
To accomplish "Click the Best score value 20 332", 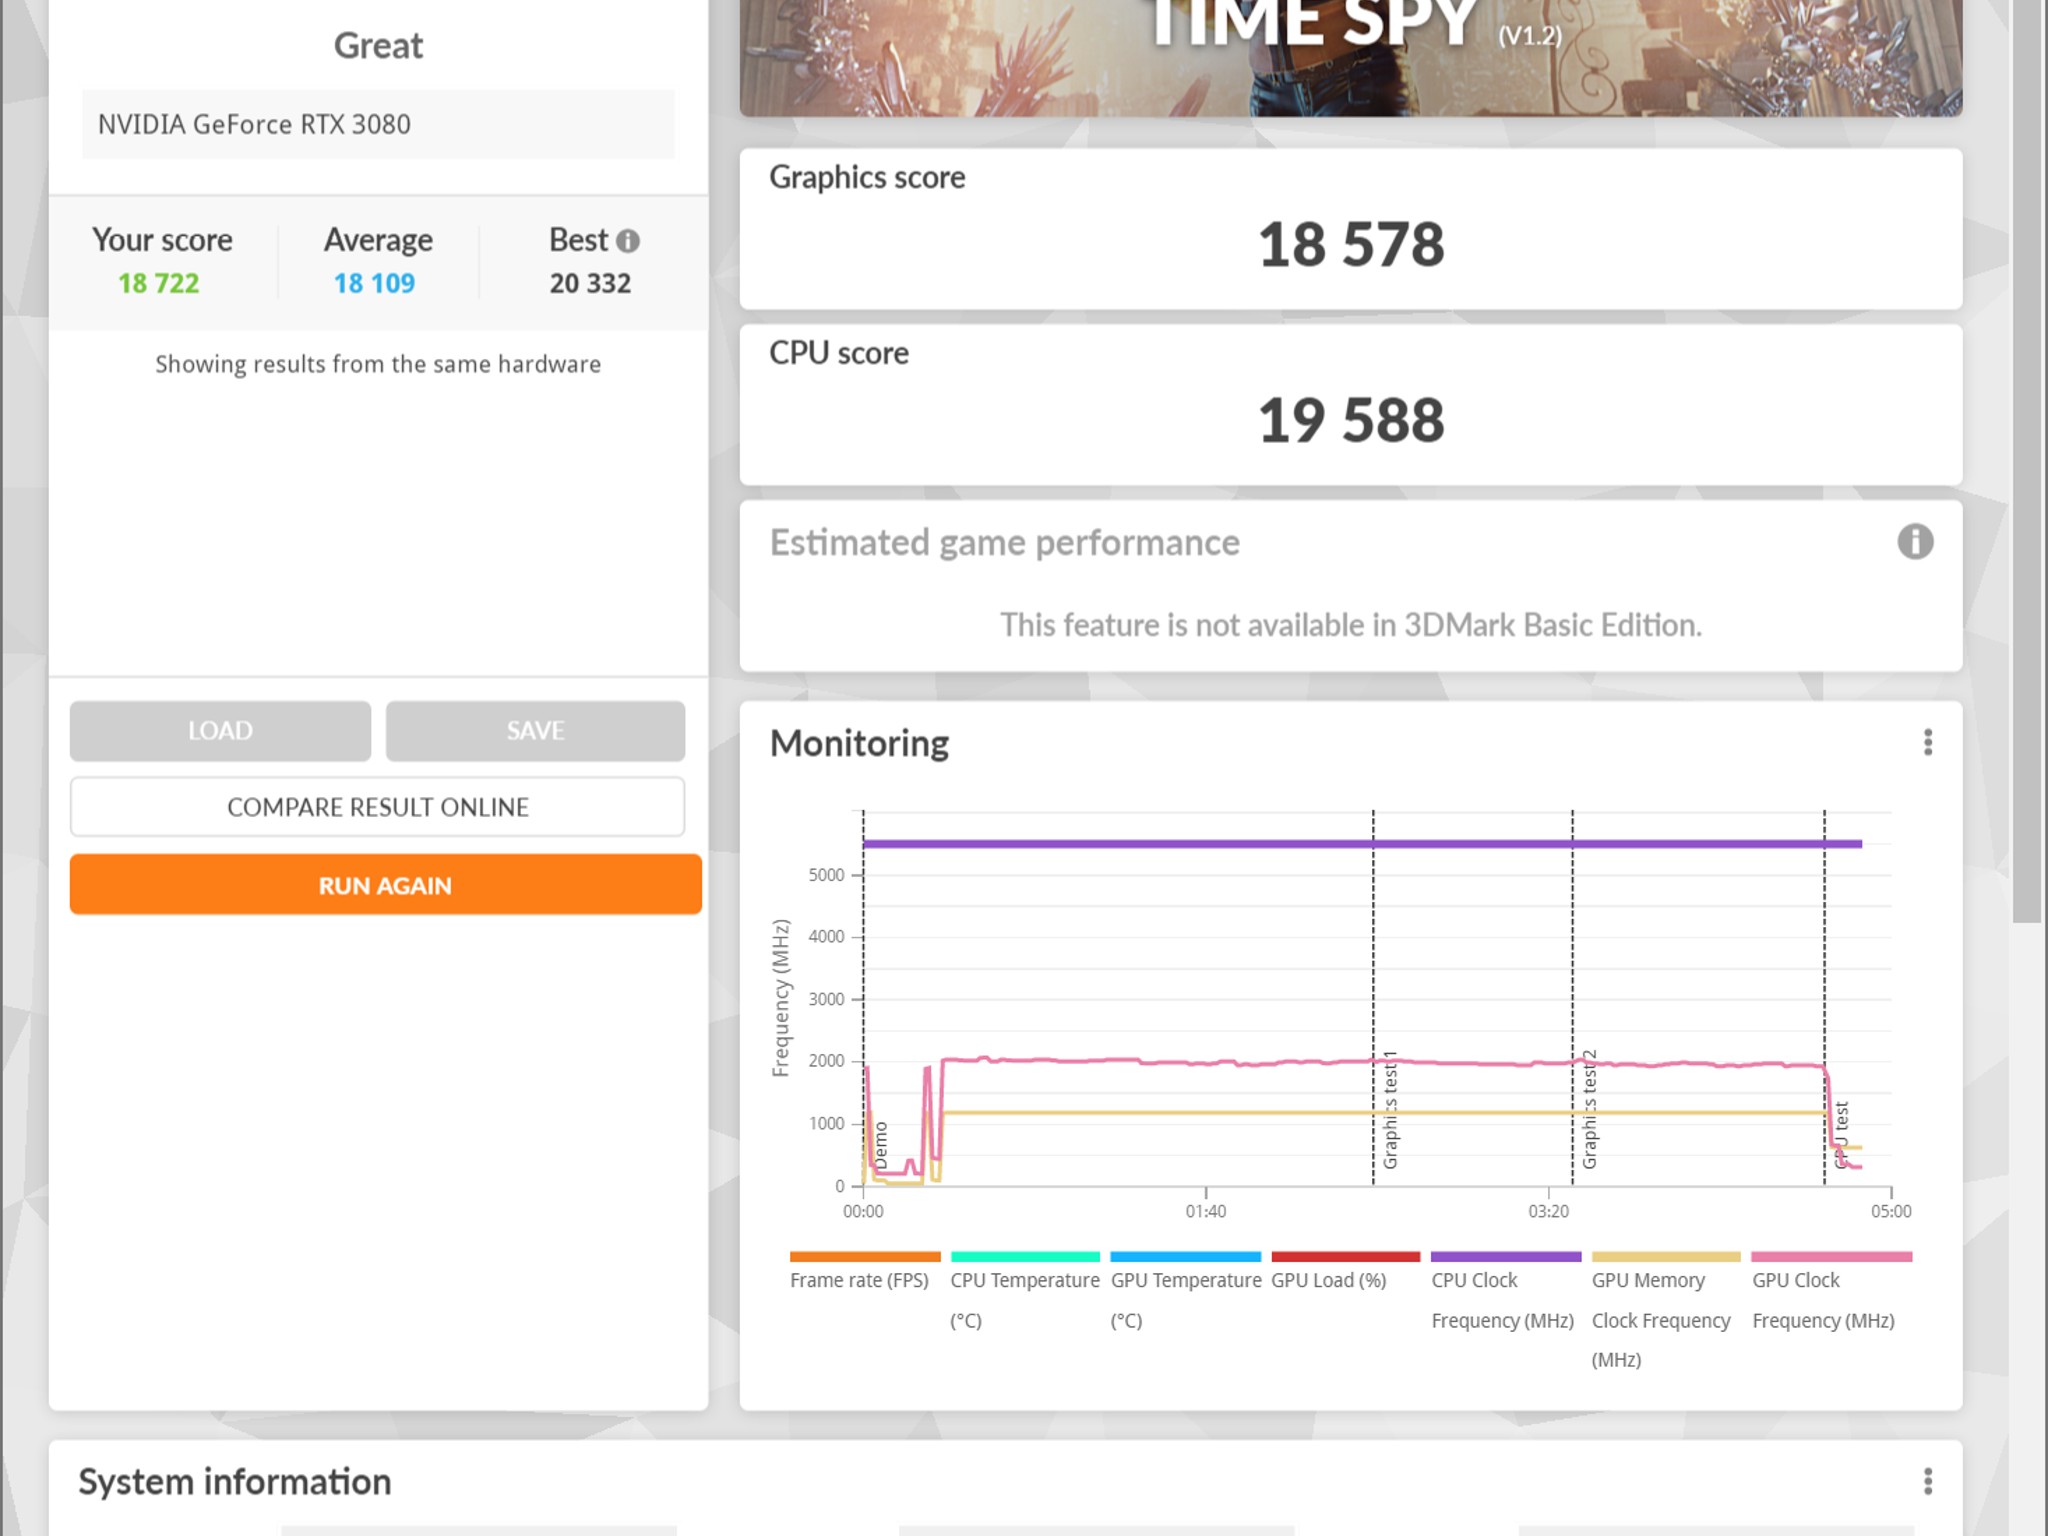I will coord(590,284).
